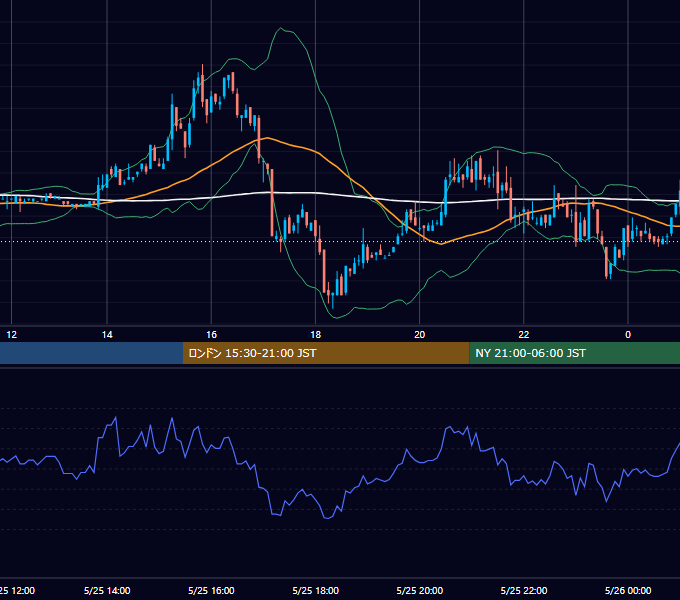680x600 pixels.
Task: Click the 14 hour axis label
Action: [x=107, y=335]
